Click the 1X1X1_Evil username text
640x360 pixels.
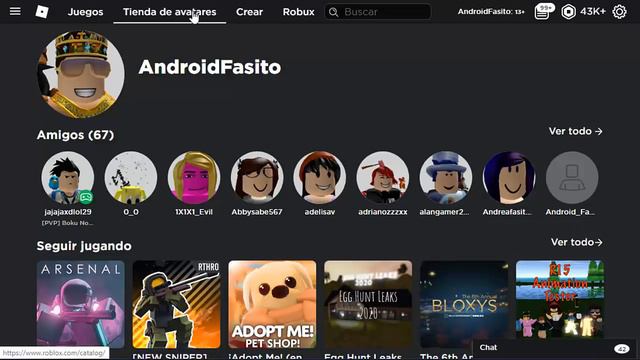[194, 212]
